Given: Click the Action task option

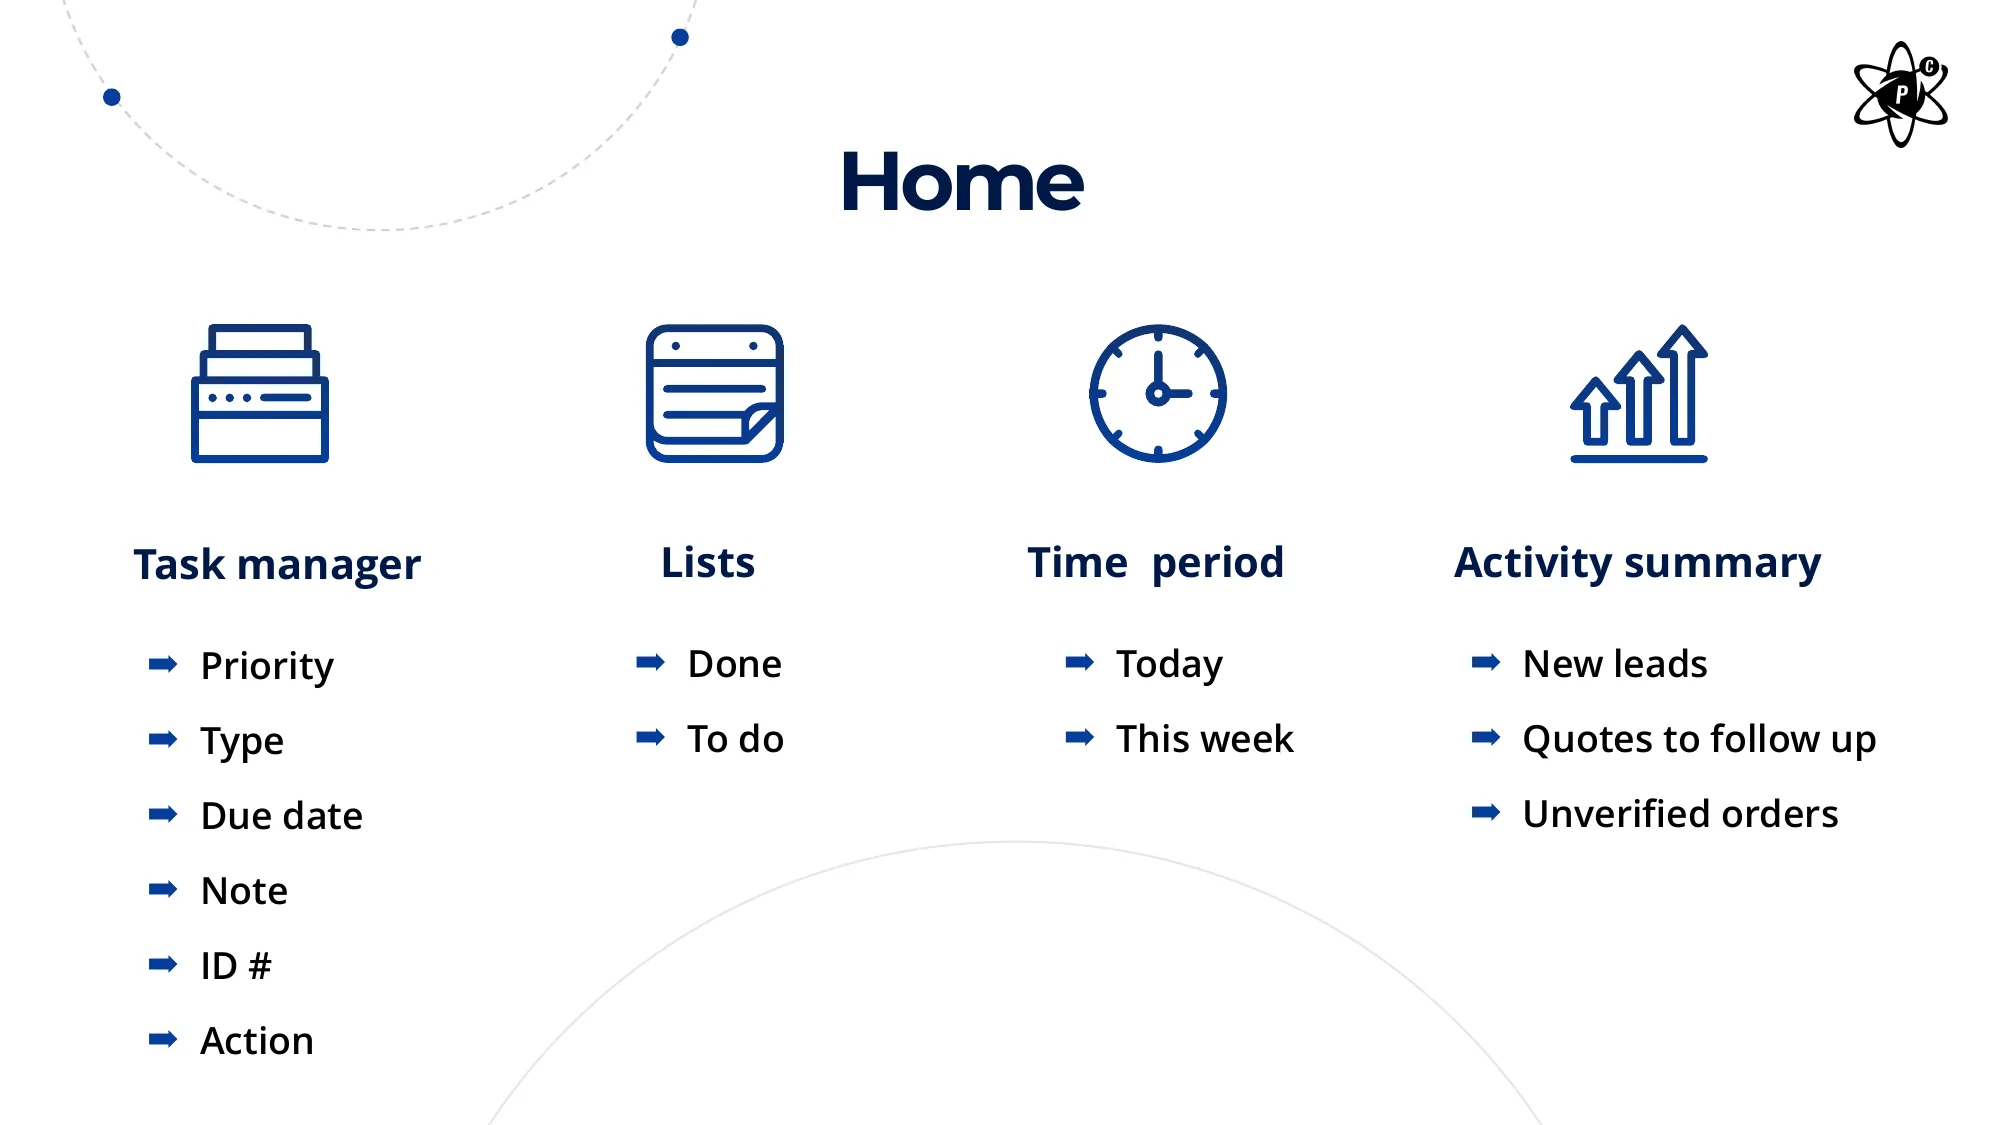Looking at the screenshot, I should point(255,1038).
